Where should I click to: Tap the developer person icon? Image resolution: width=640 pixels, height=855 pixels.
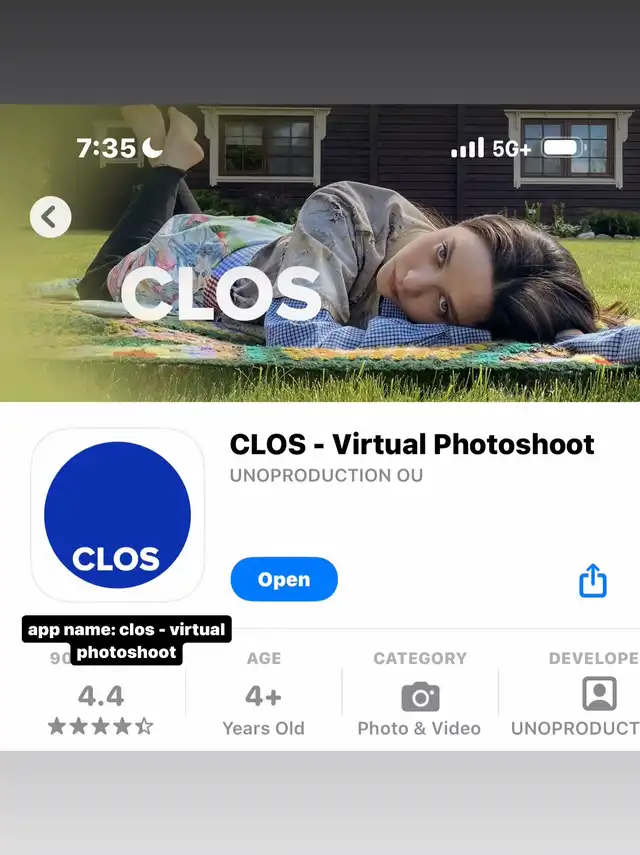click(x=599, y=694)
